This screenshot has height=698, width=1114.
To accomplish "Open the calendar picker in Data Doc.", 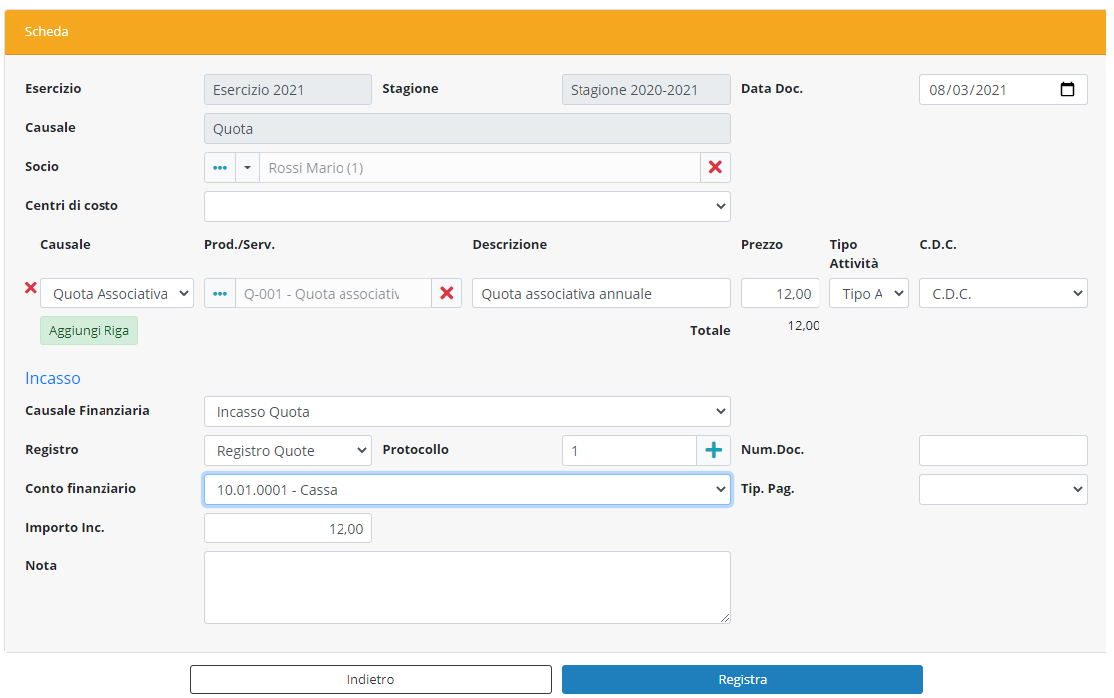I will tap(1067, 90).
